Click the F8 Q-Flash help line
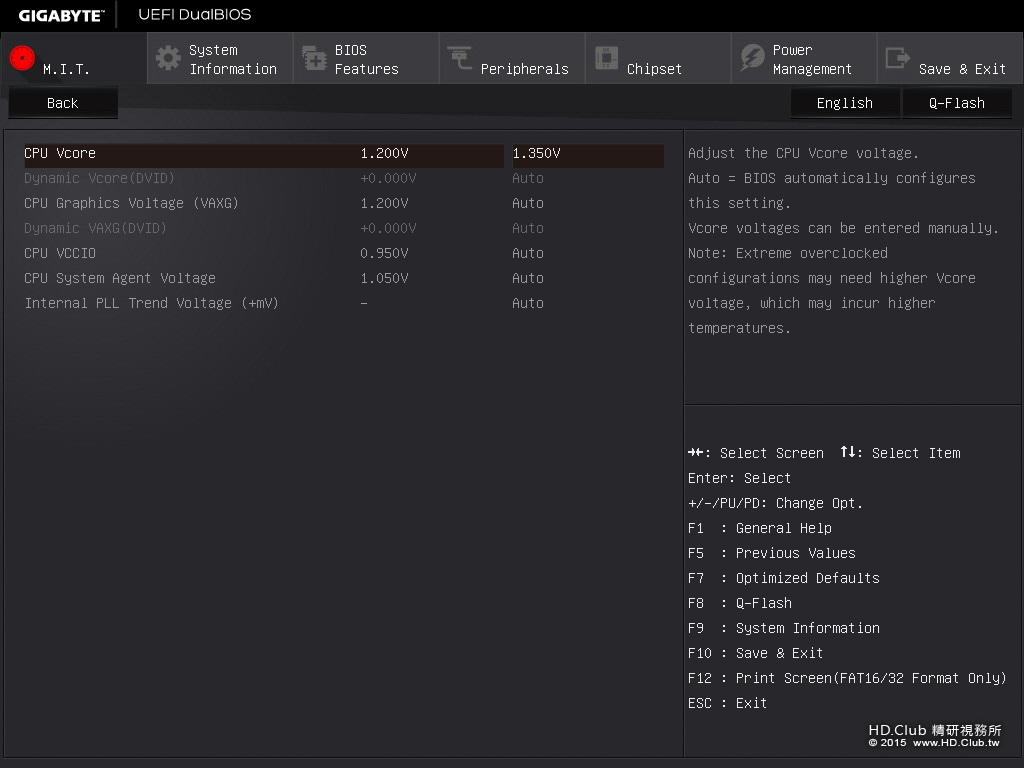 740,603
